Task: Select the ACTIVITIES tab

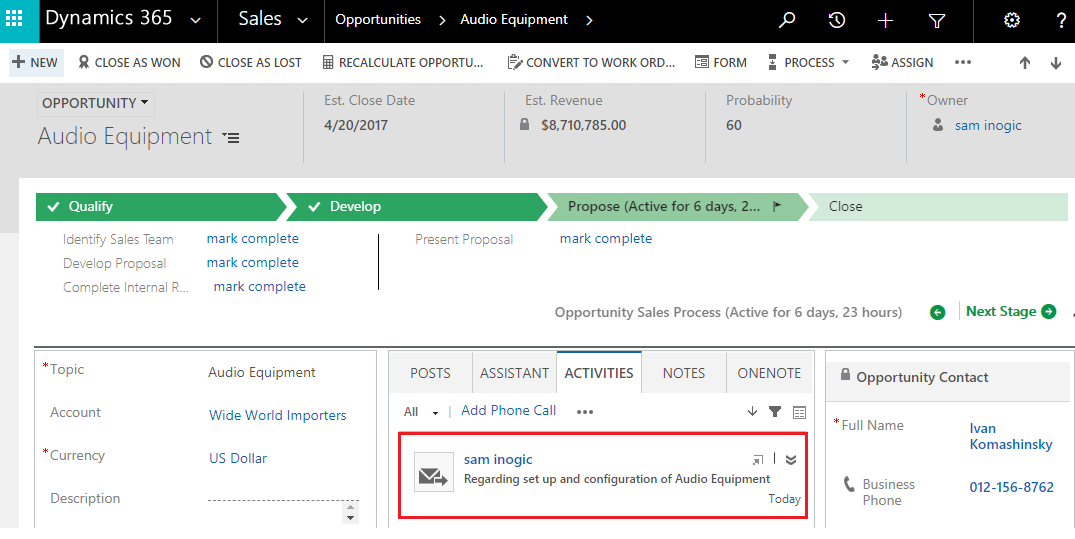Action: click(x=599, y=373)
